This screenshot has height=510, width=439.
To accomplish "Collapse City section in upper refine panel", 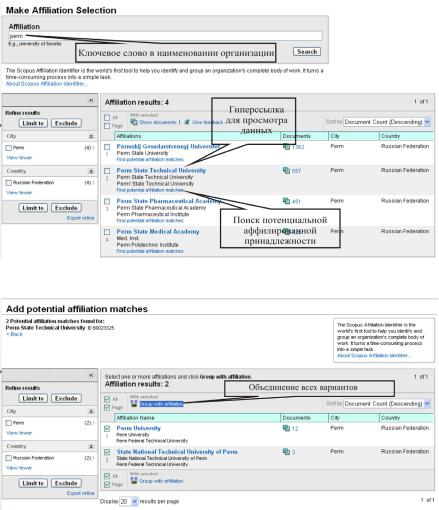I will pyautogui.click(x=91, y=136).
